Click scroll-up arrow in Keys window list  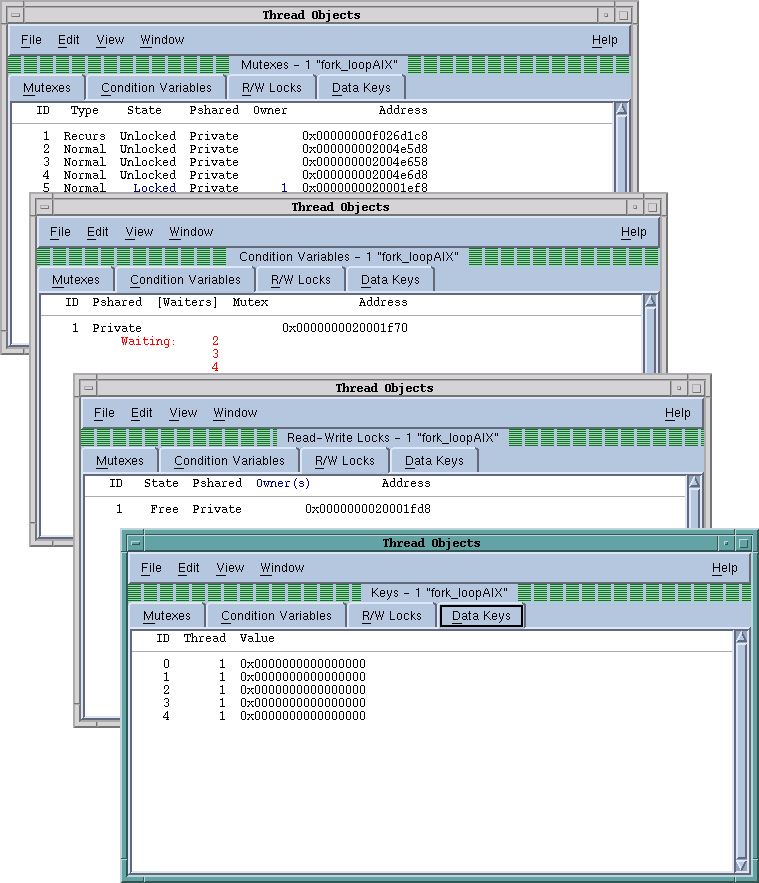741,638
